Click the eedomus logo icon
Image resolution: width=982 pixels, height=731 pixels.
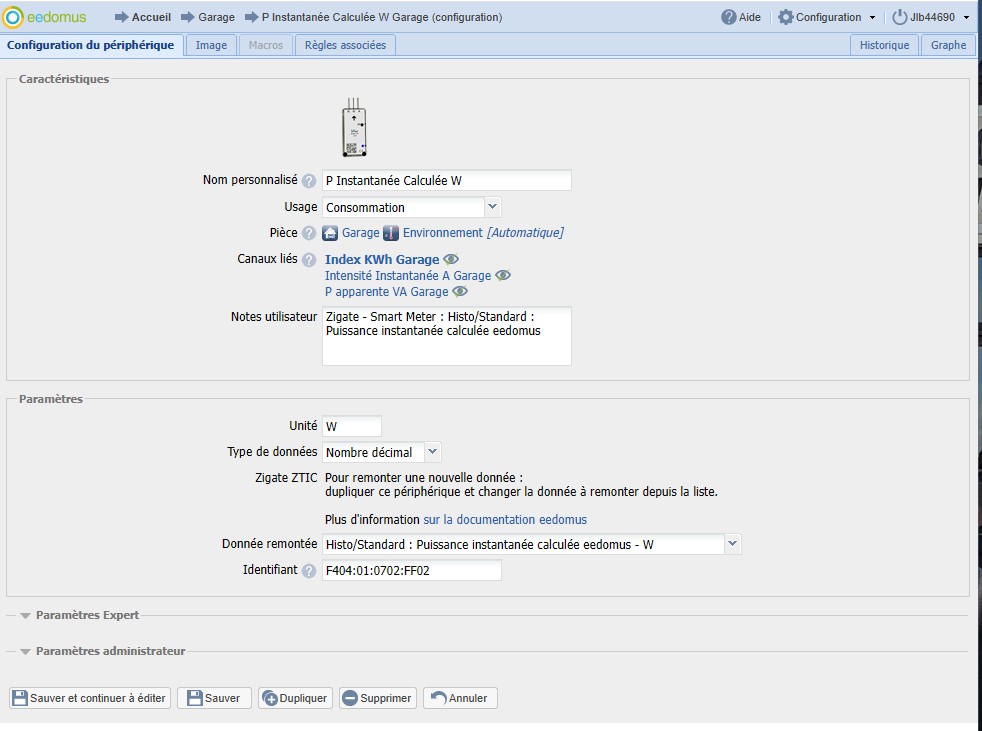tap(13, 17)
